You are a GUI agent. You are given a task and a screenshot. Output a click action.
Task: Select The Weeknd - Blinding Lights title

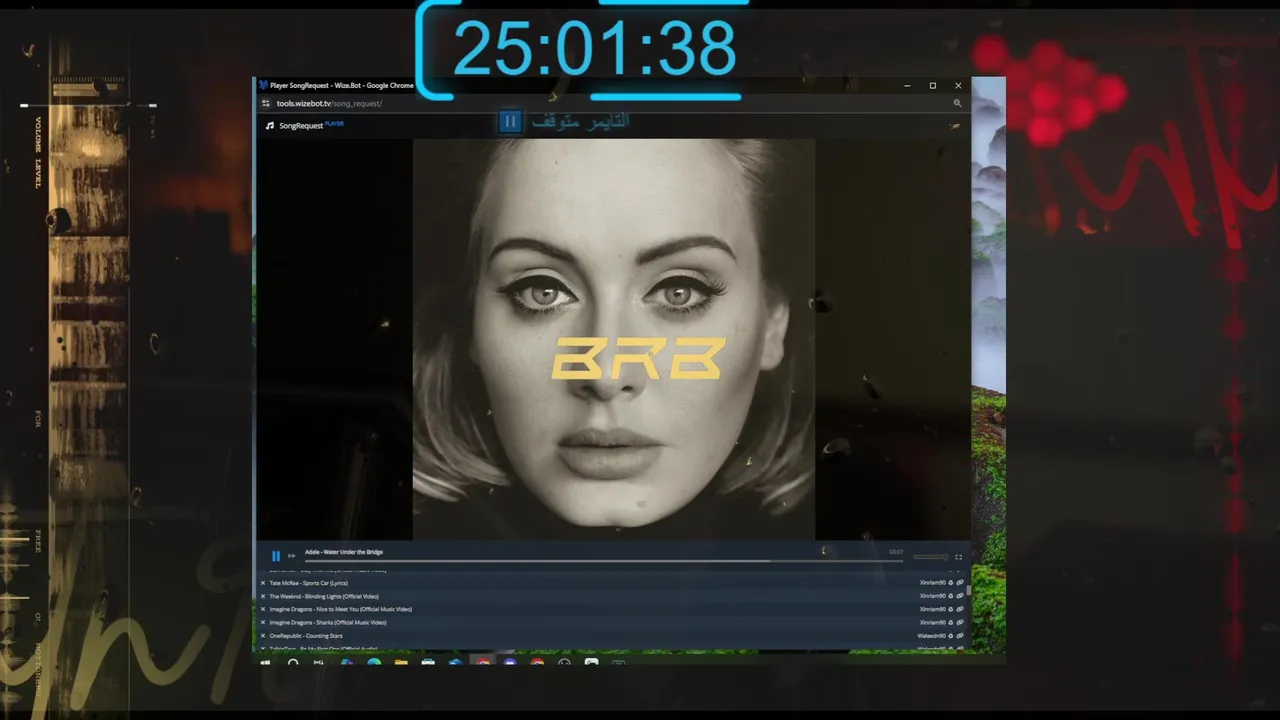pyautogui.click(x=324, y=596)
